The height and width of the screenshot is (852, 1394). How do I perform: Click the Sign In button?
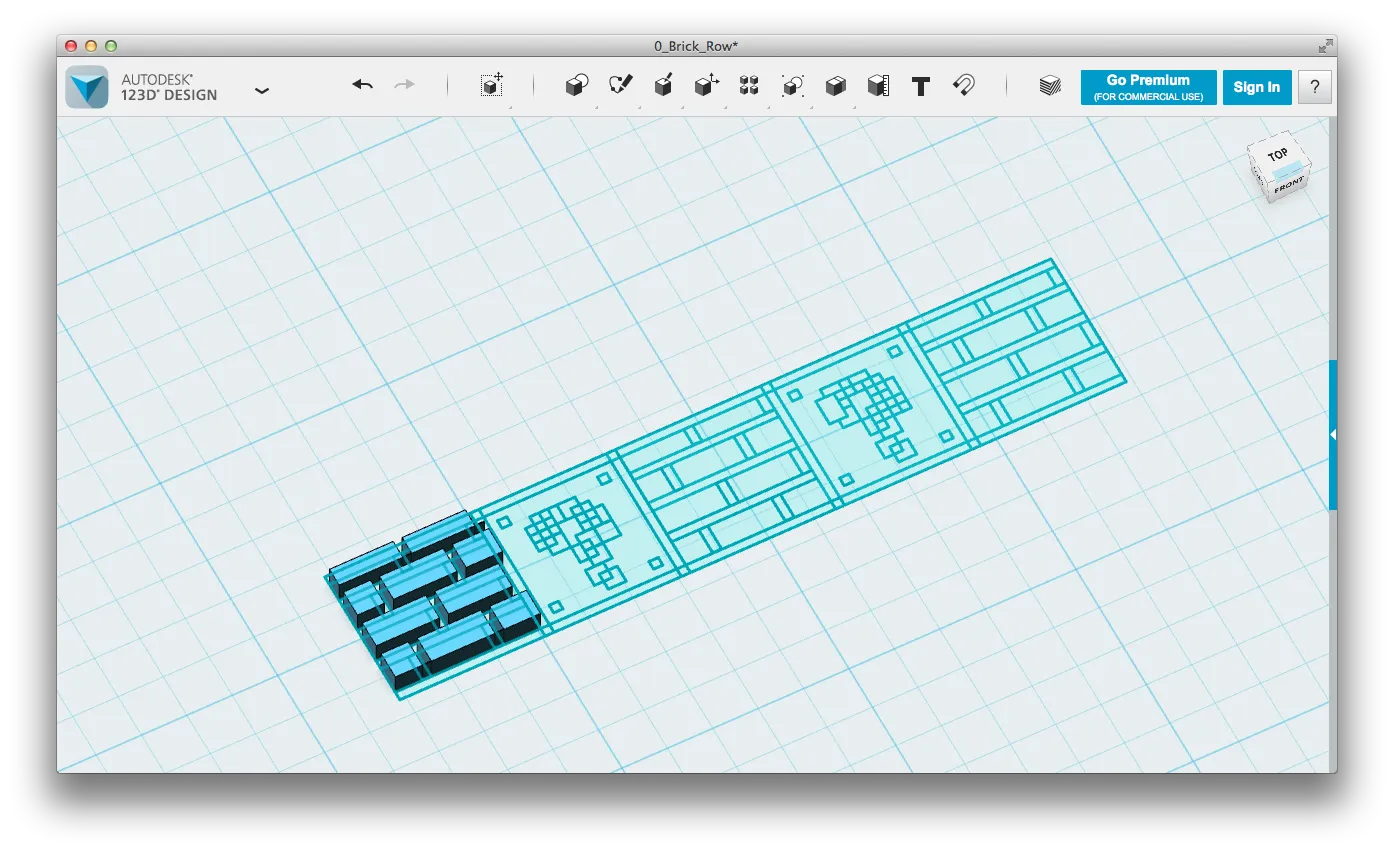(x=1257, y=87)
